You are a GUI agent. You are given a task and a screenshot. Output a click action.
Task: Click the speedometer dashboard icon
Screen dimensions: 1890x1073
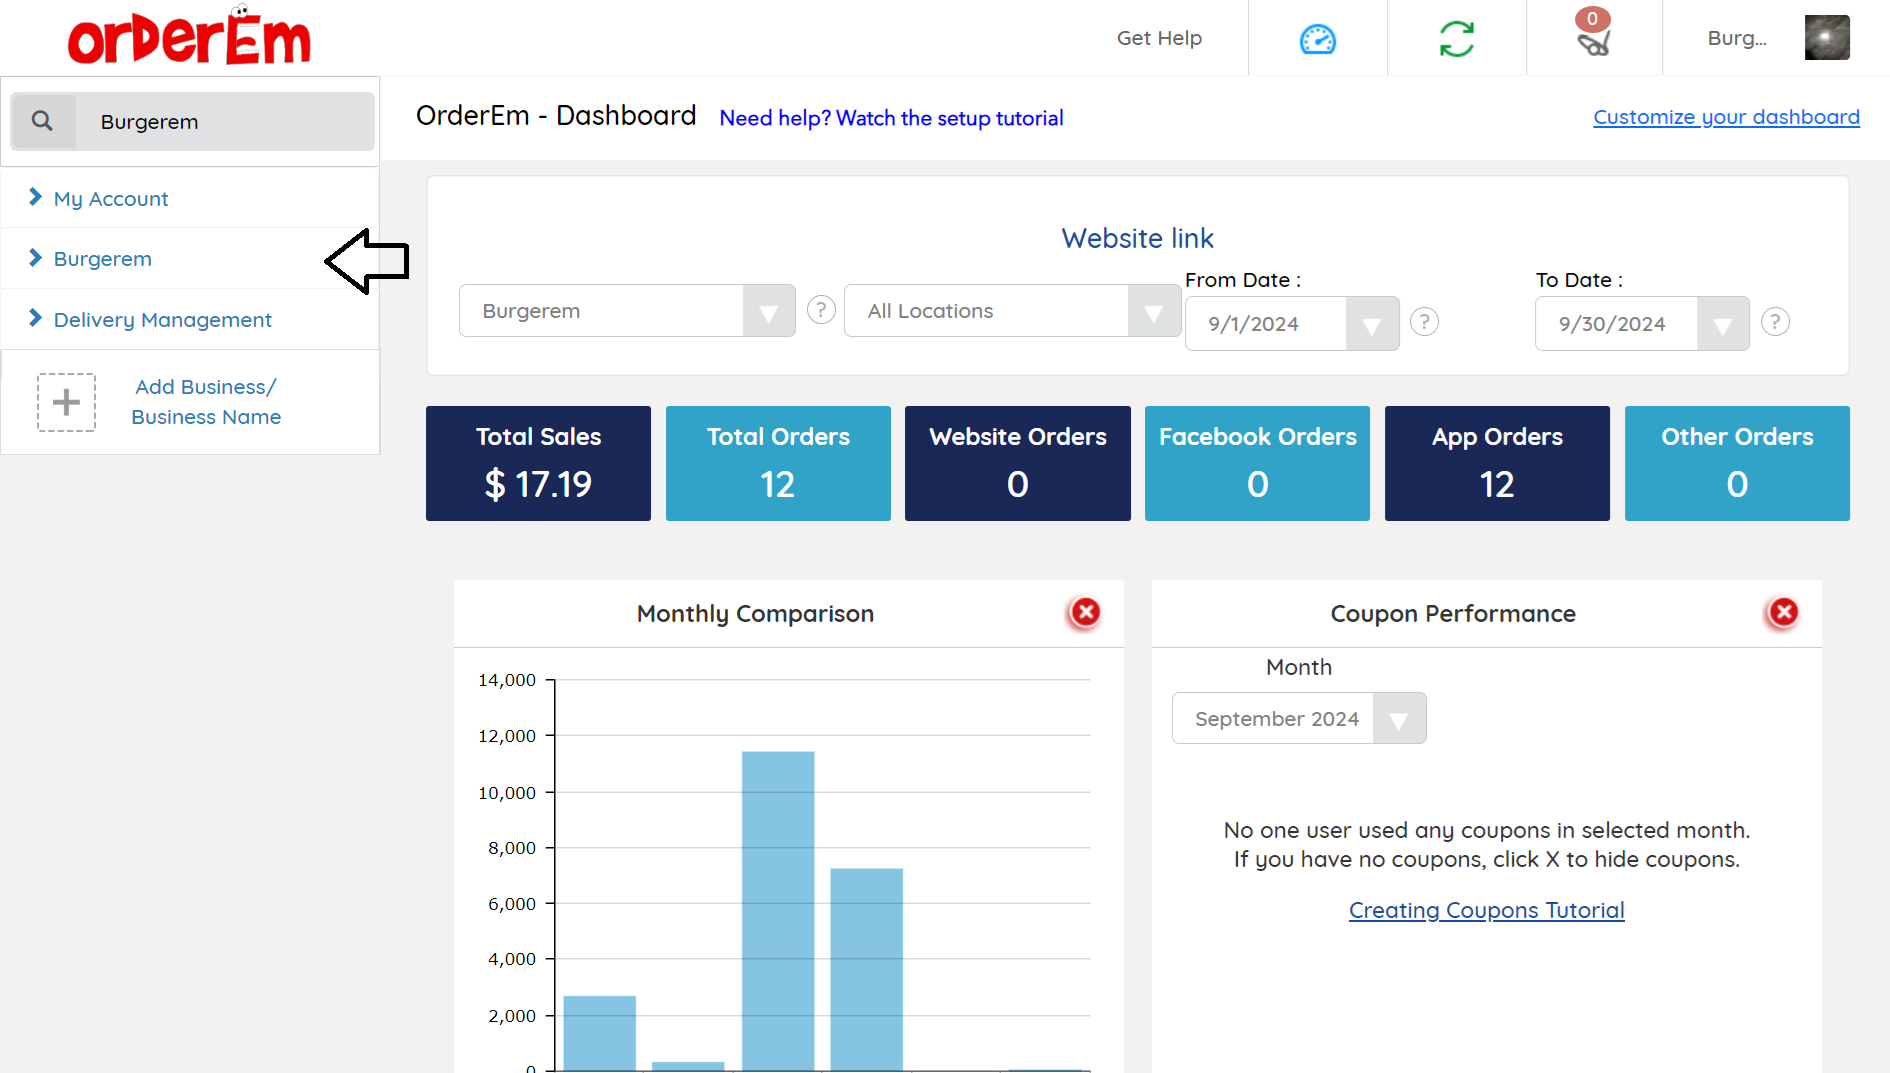click(1317, 39)
